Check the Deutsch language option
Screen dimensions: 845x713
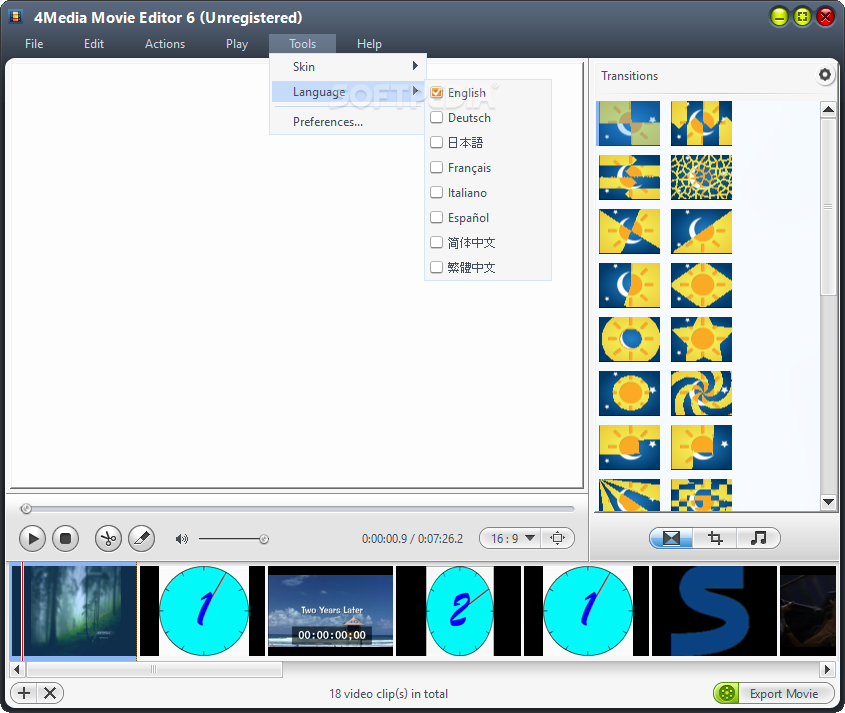coord(436,117)
